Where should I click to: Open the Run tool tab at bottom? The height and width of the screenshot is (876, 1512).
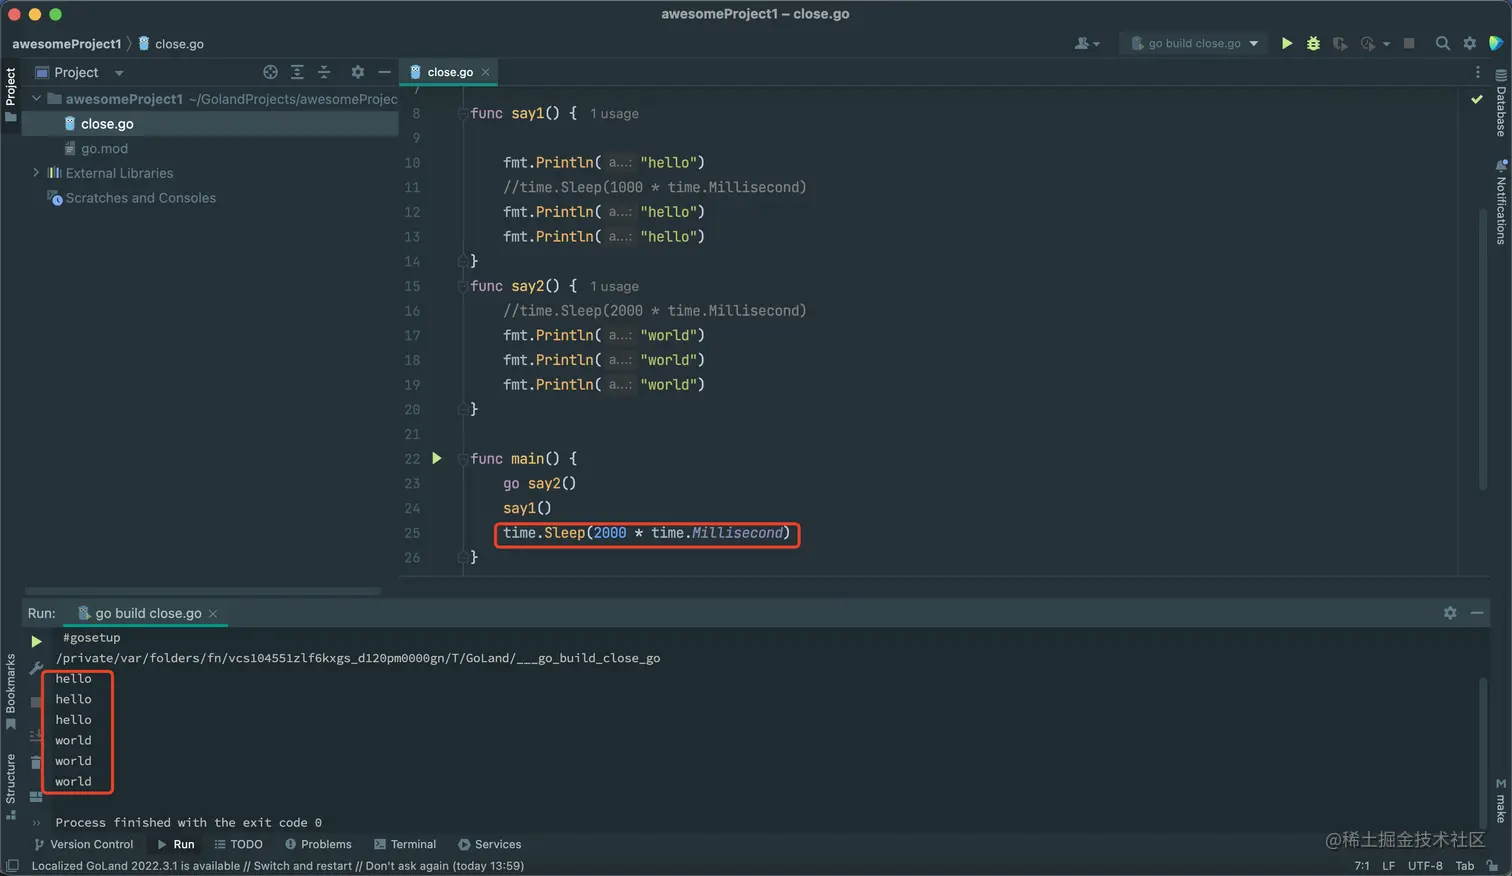click(176, 844)
